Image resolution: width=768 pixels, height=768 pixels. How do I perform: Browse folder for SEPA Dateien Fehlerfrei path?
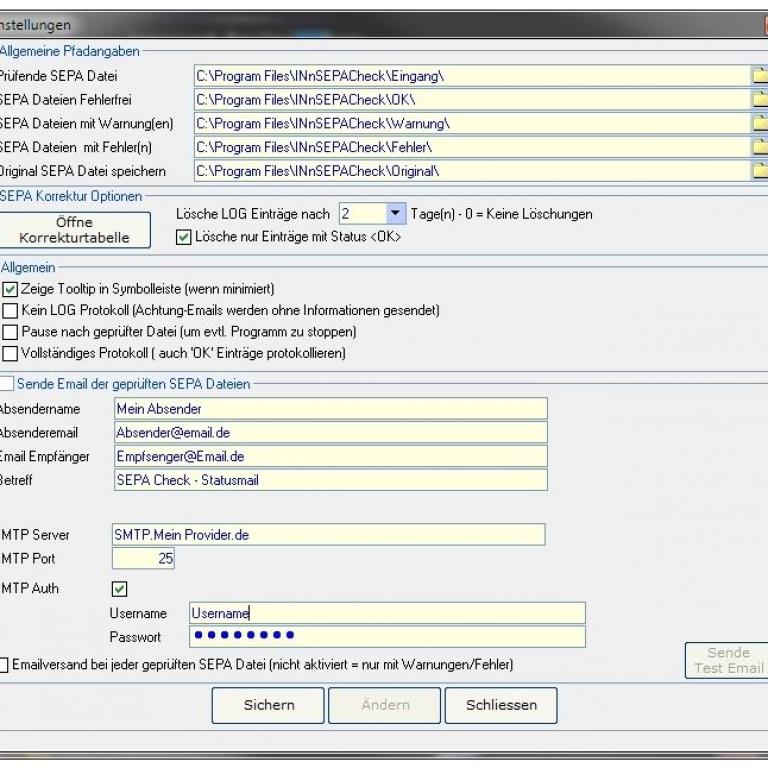coord(759,99)
